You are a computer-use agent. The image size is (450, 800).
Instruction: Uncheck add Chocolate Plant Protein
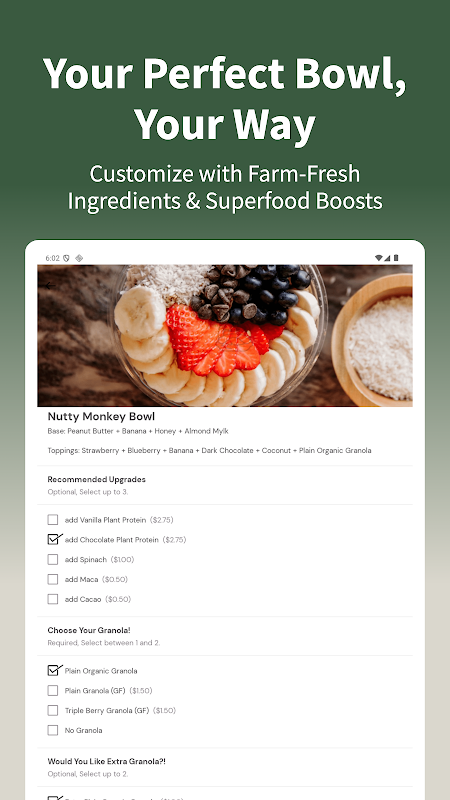[x=53, y=539]
